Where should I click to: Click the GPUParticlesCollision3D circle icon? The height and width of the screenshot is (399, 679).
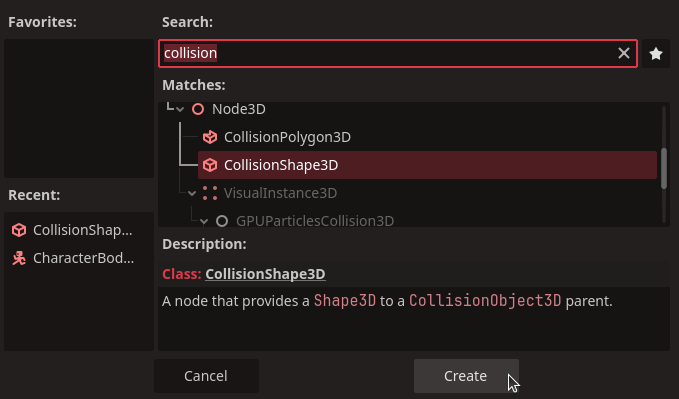[222, 221]
